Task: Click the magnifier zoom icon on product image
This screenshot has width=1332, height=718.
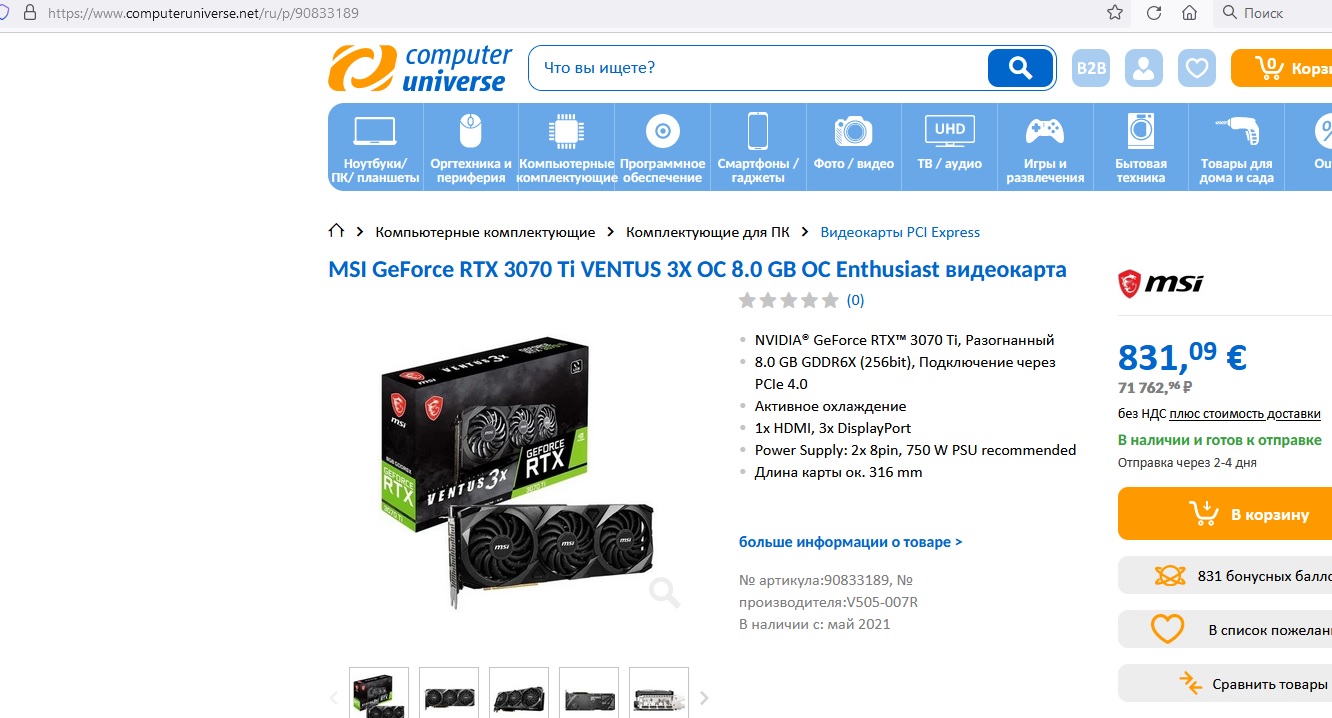Action: (x=664, y=592)
